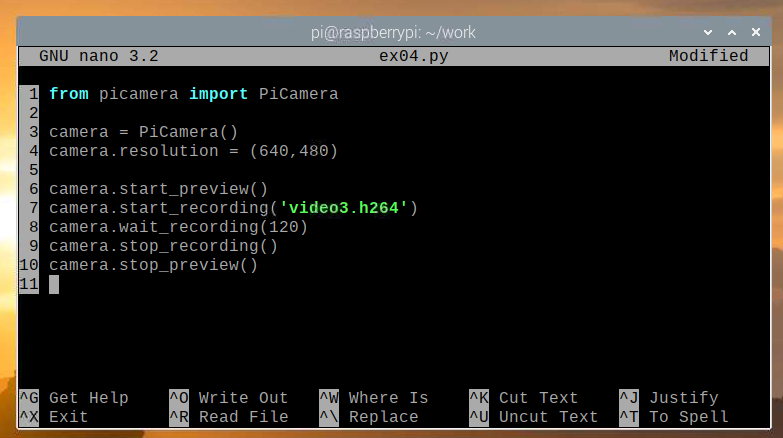Minimize the terminal window
Screen dimensions: 783x438
[x=706, y=33]
